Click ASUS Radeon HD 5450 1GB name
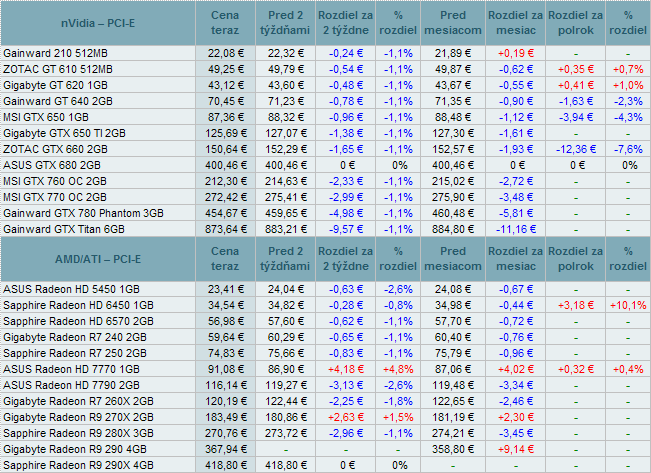This screenshot has height=473, width=651. coord(71,289)
